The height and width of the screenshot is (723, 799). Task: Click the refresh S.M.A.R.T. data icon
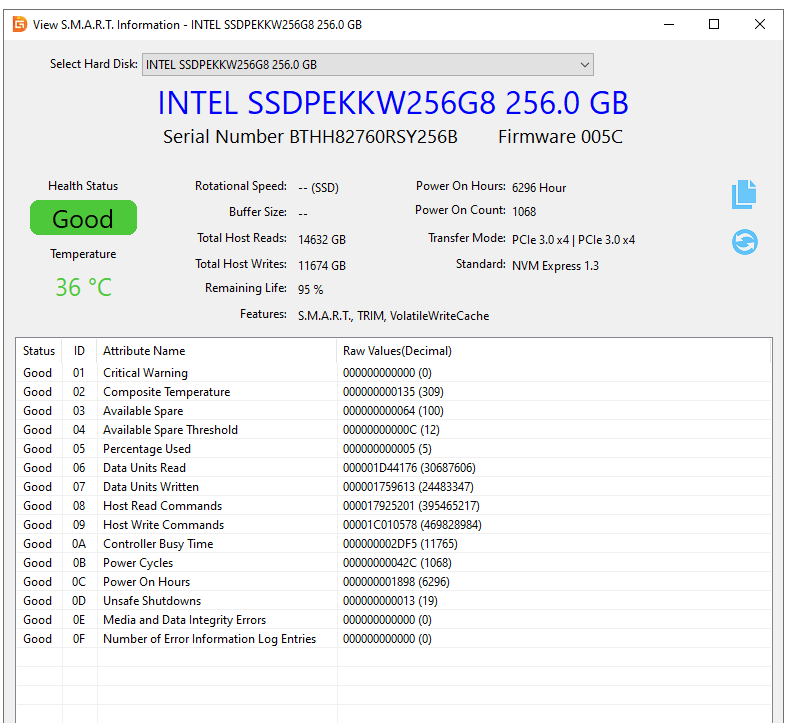coord(744,242)
